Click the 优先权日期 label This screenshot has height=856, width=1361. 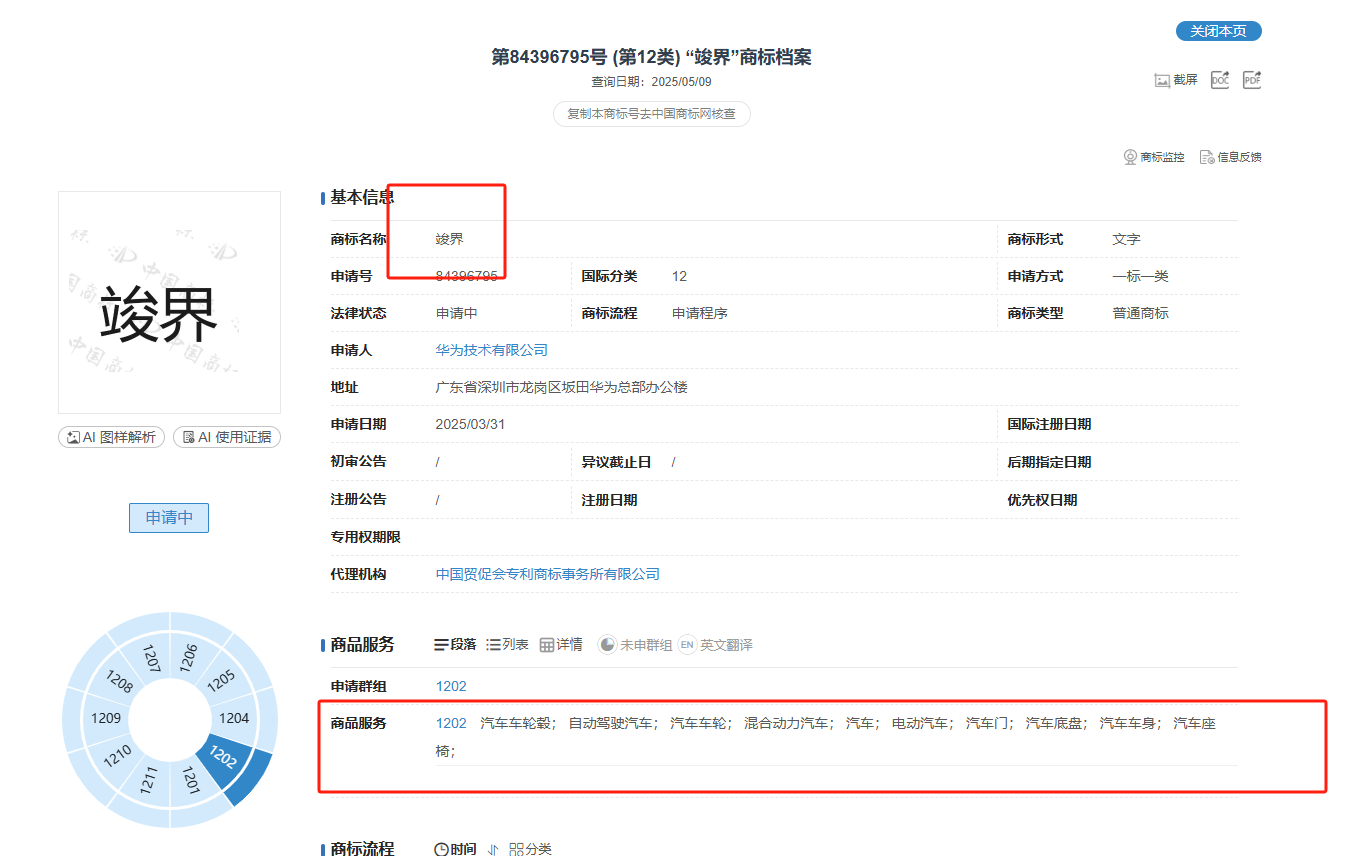click(x=1042, y=500)
